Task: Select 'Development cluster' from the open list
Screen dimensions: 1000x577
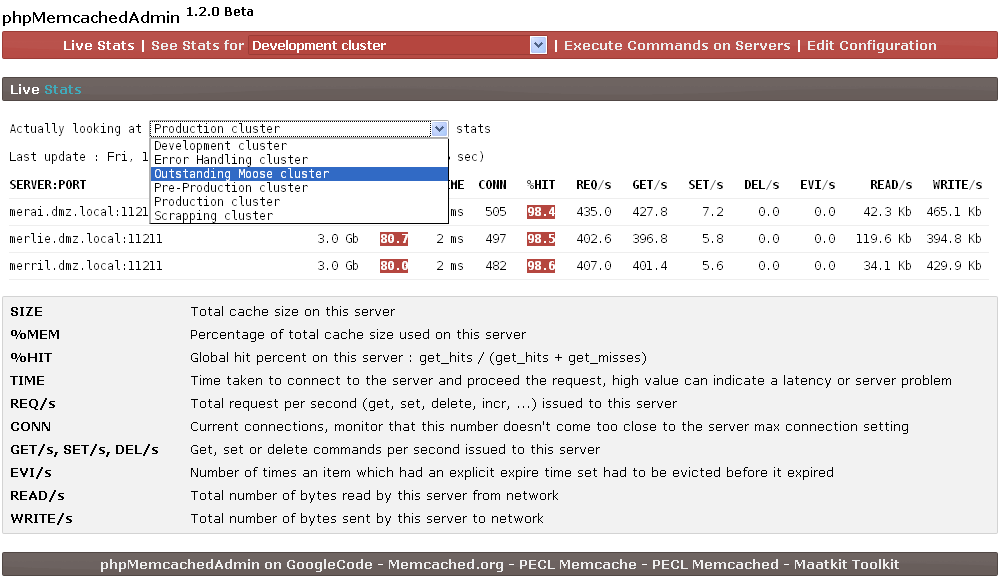Action: [220, 146]
